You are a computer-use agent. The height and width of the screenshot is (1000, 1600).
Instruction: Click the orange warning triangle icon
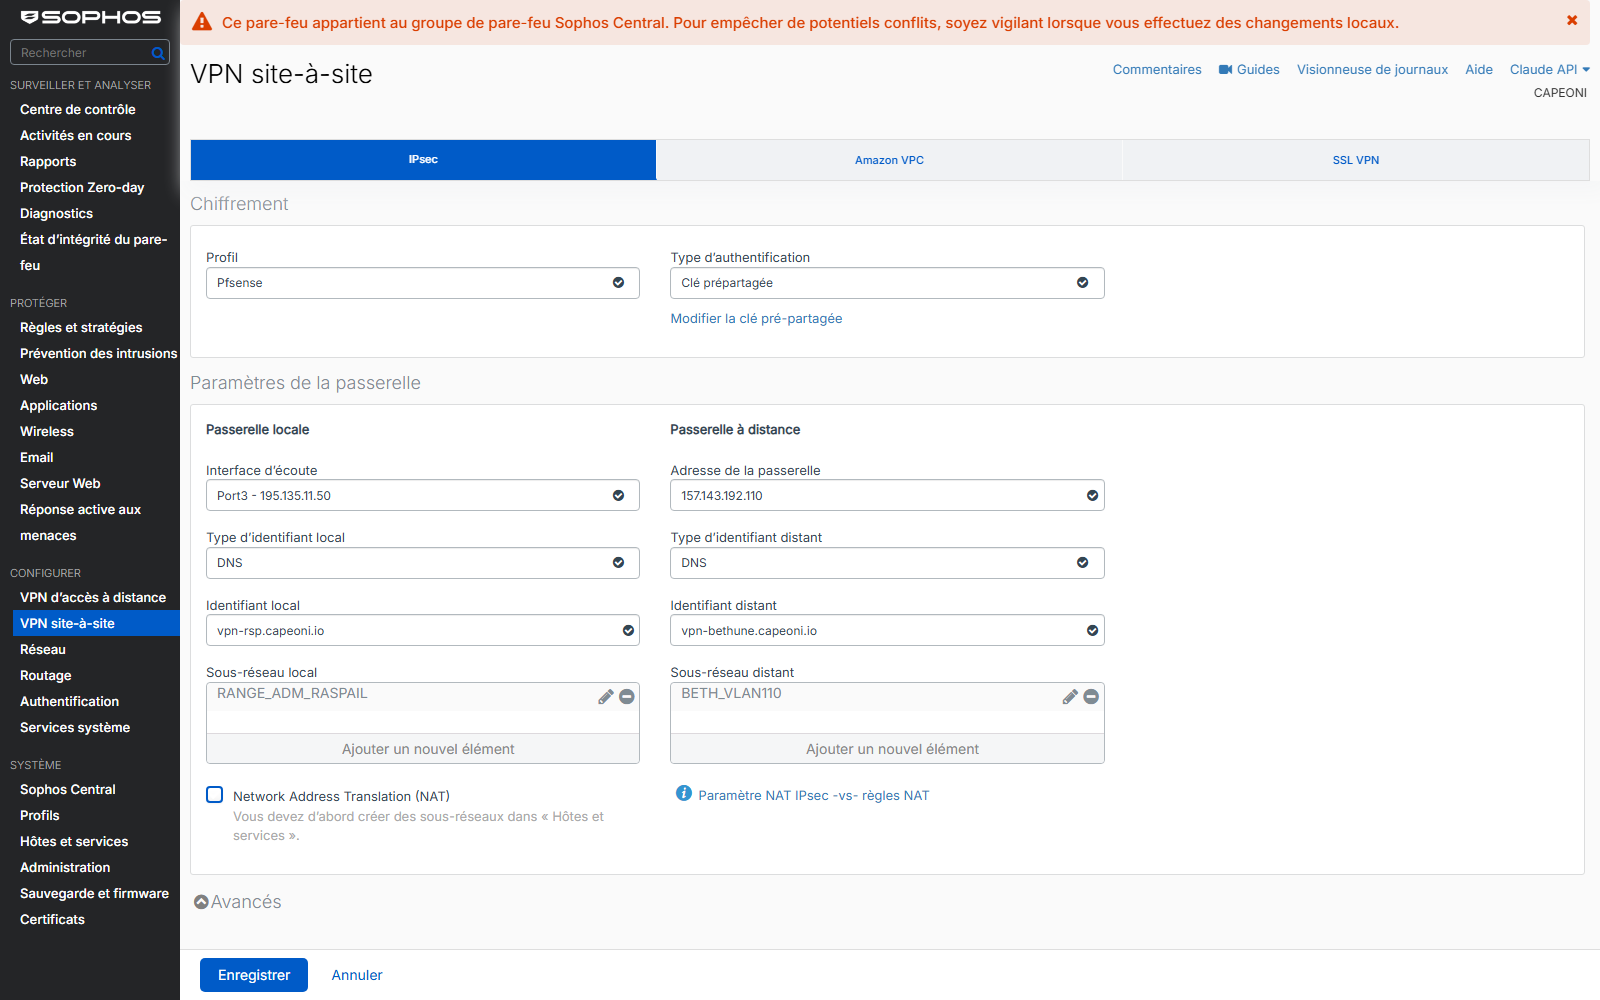coord(202,22)
